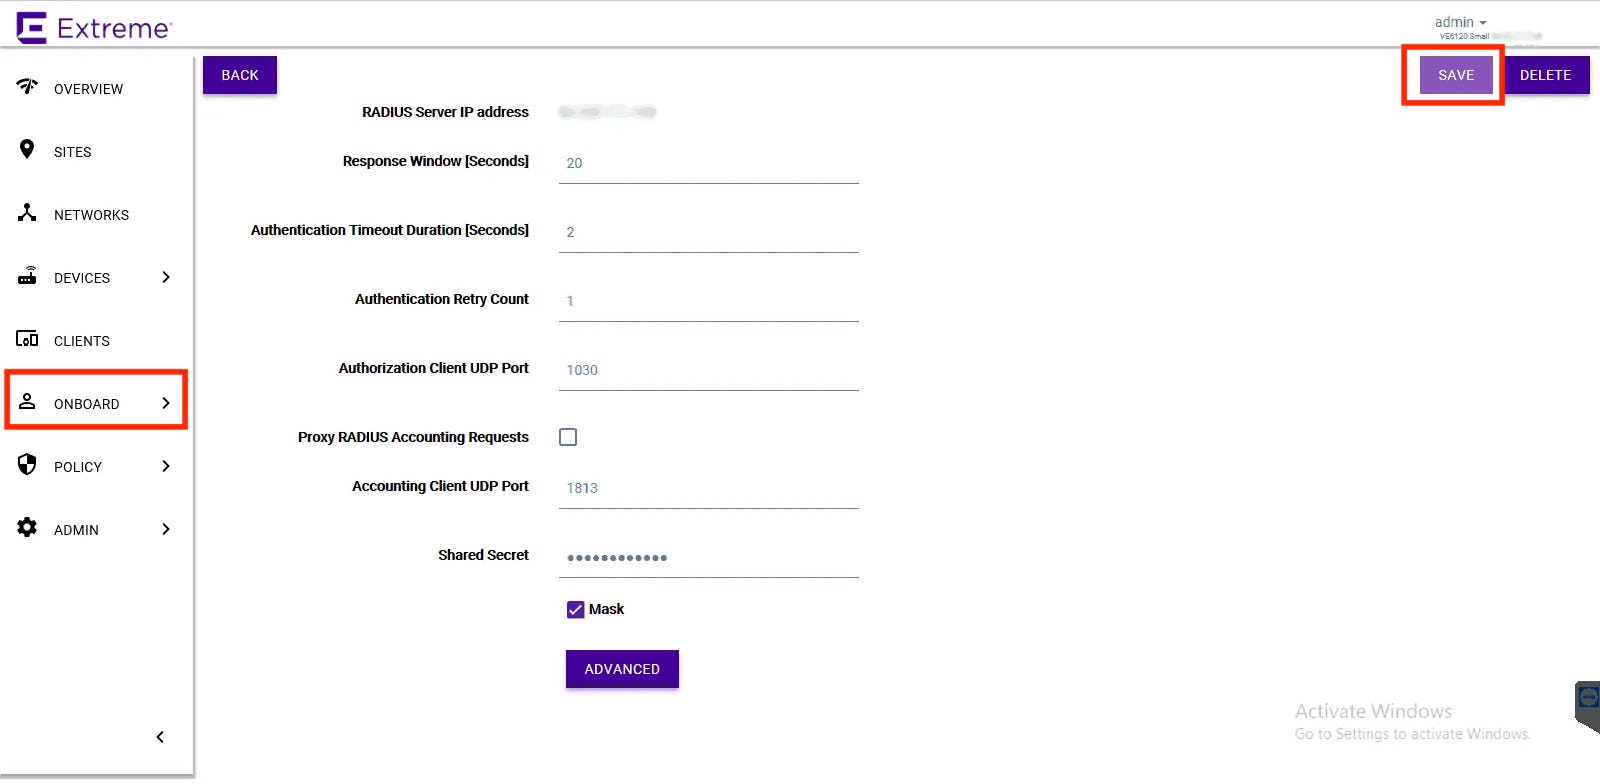1600x784 pixels.
Task: Focus the Shared Secret input field
Action: 708,557
